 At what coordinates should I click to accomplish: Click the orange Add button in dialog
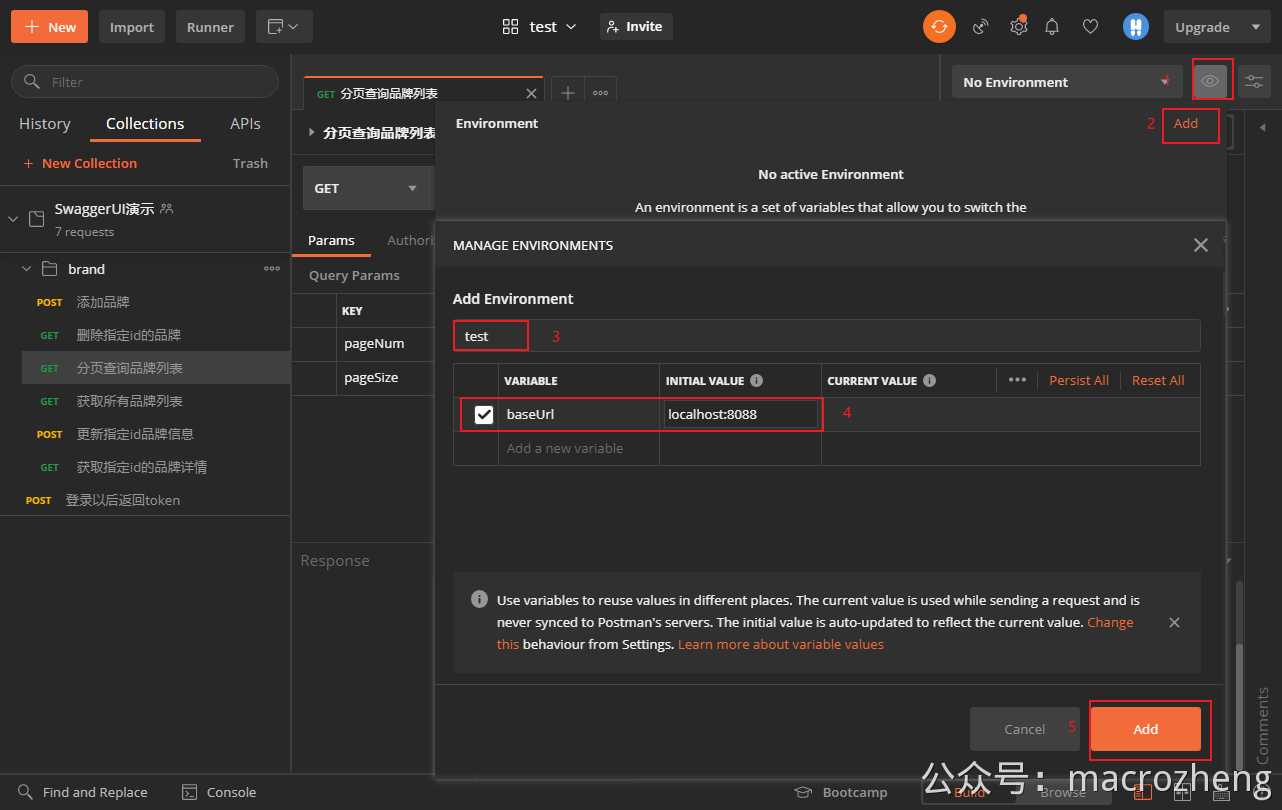[x=1146, y=729]
